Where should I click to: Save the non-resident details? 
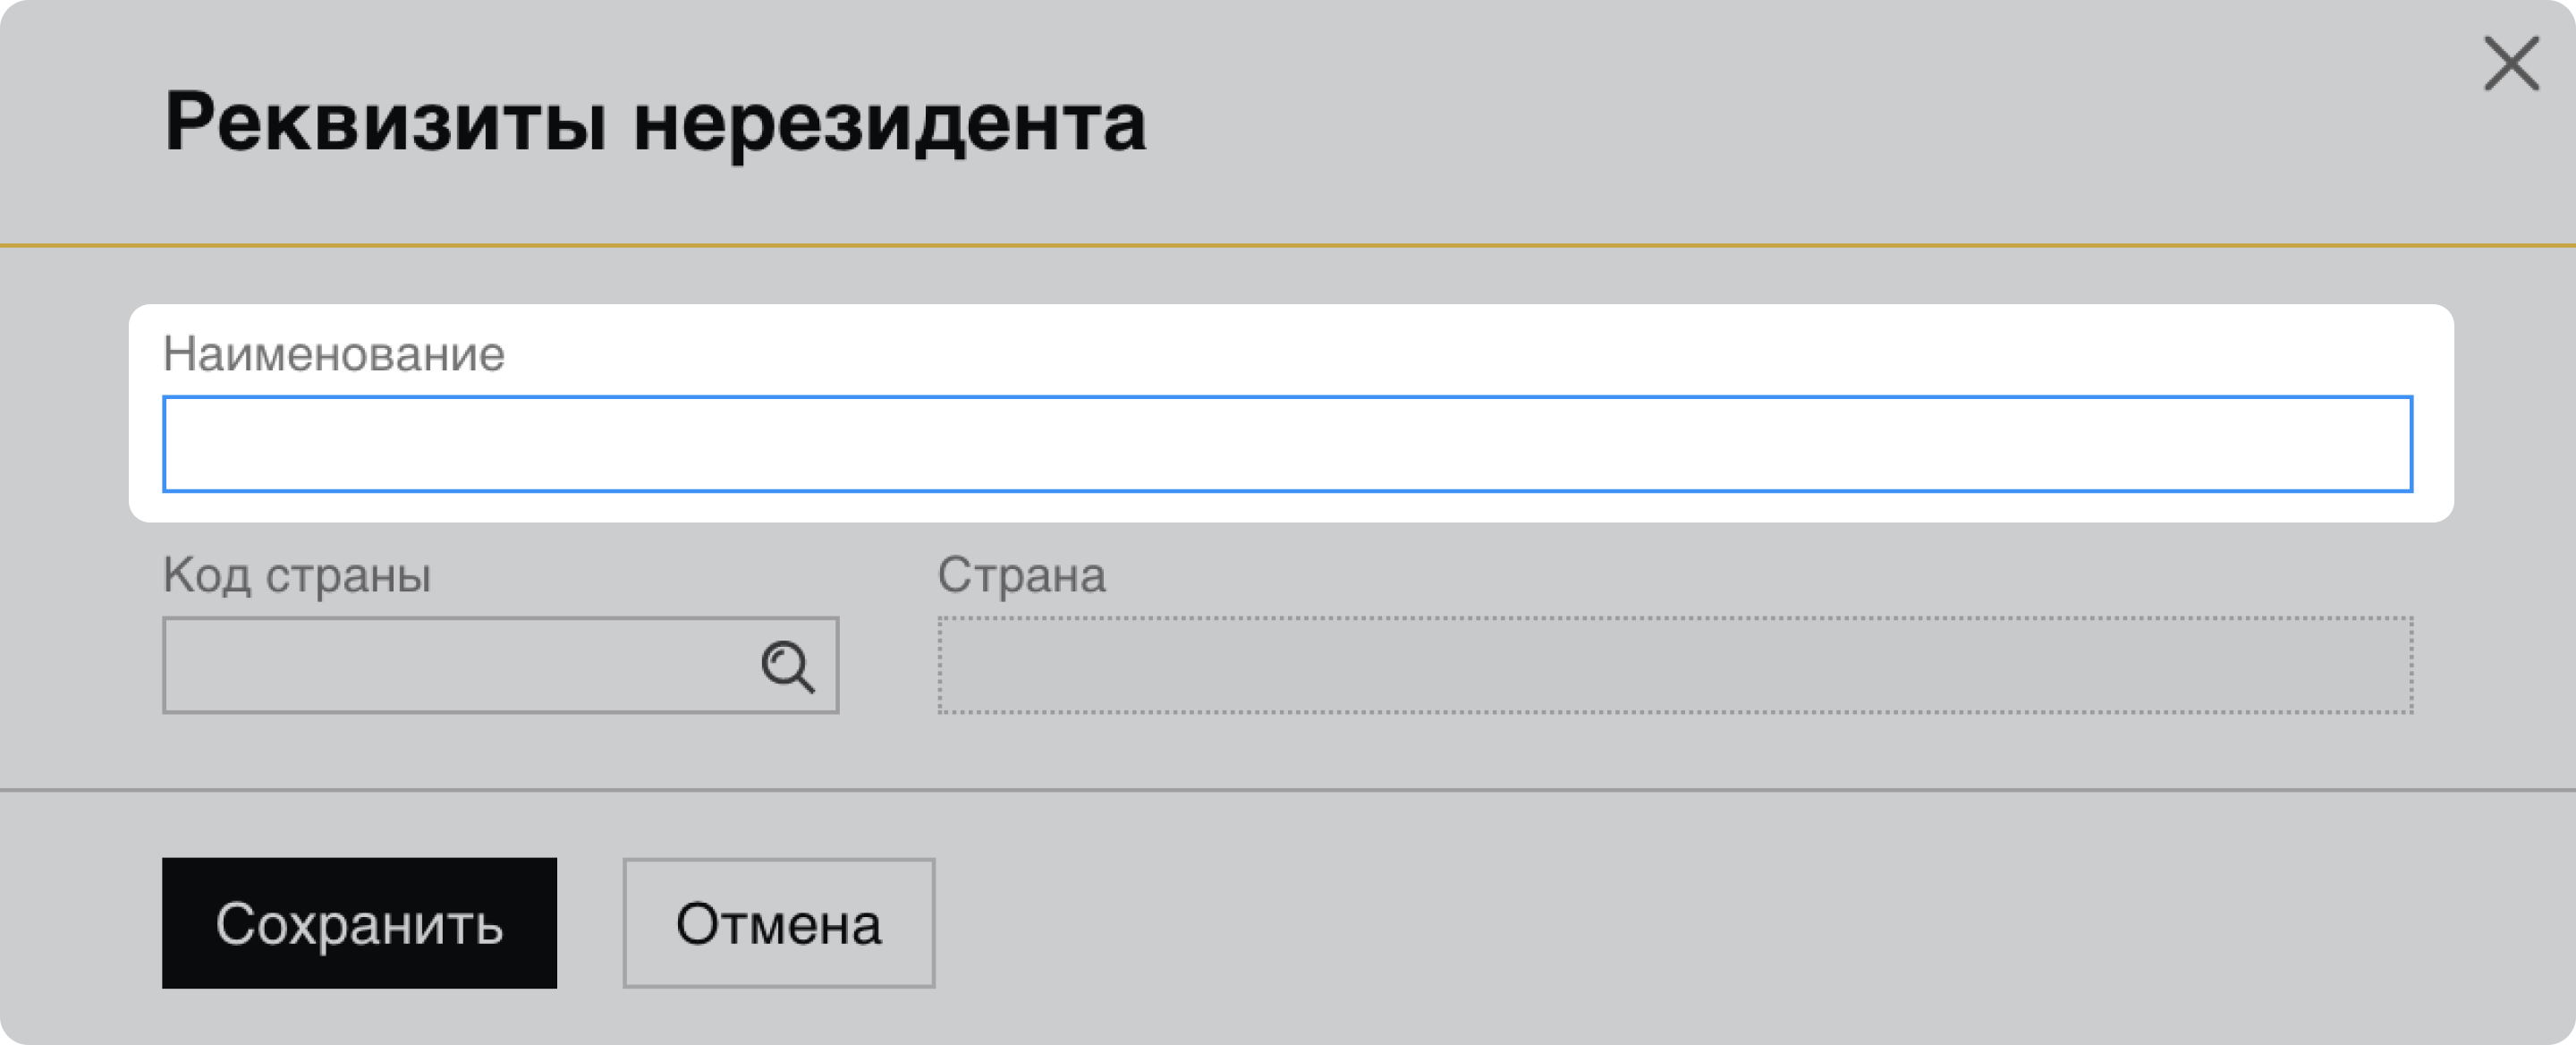(x=359, y=923)
